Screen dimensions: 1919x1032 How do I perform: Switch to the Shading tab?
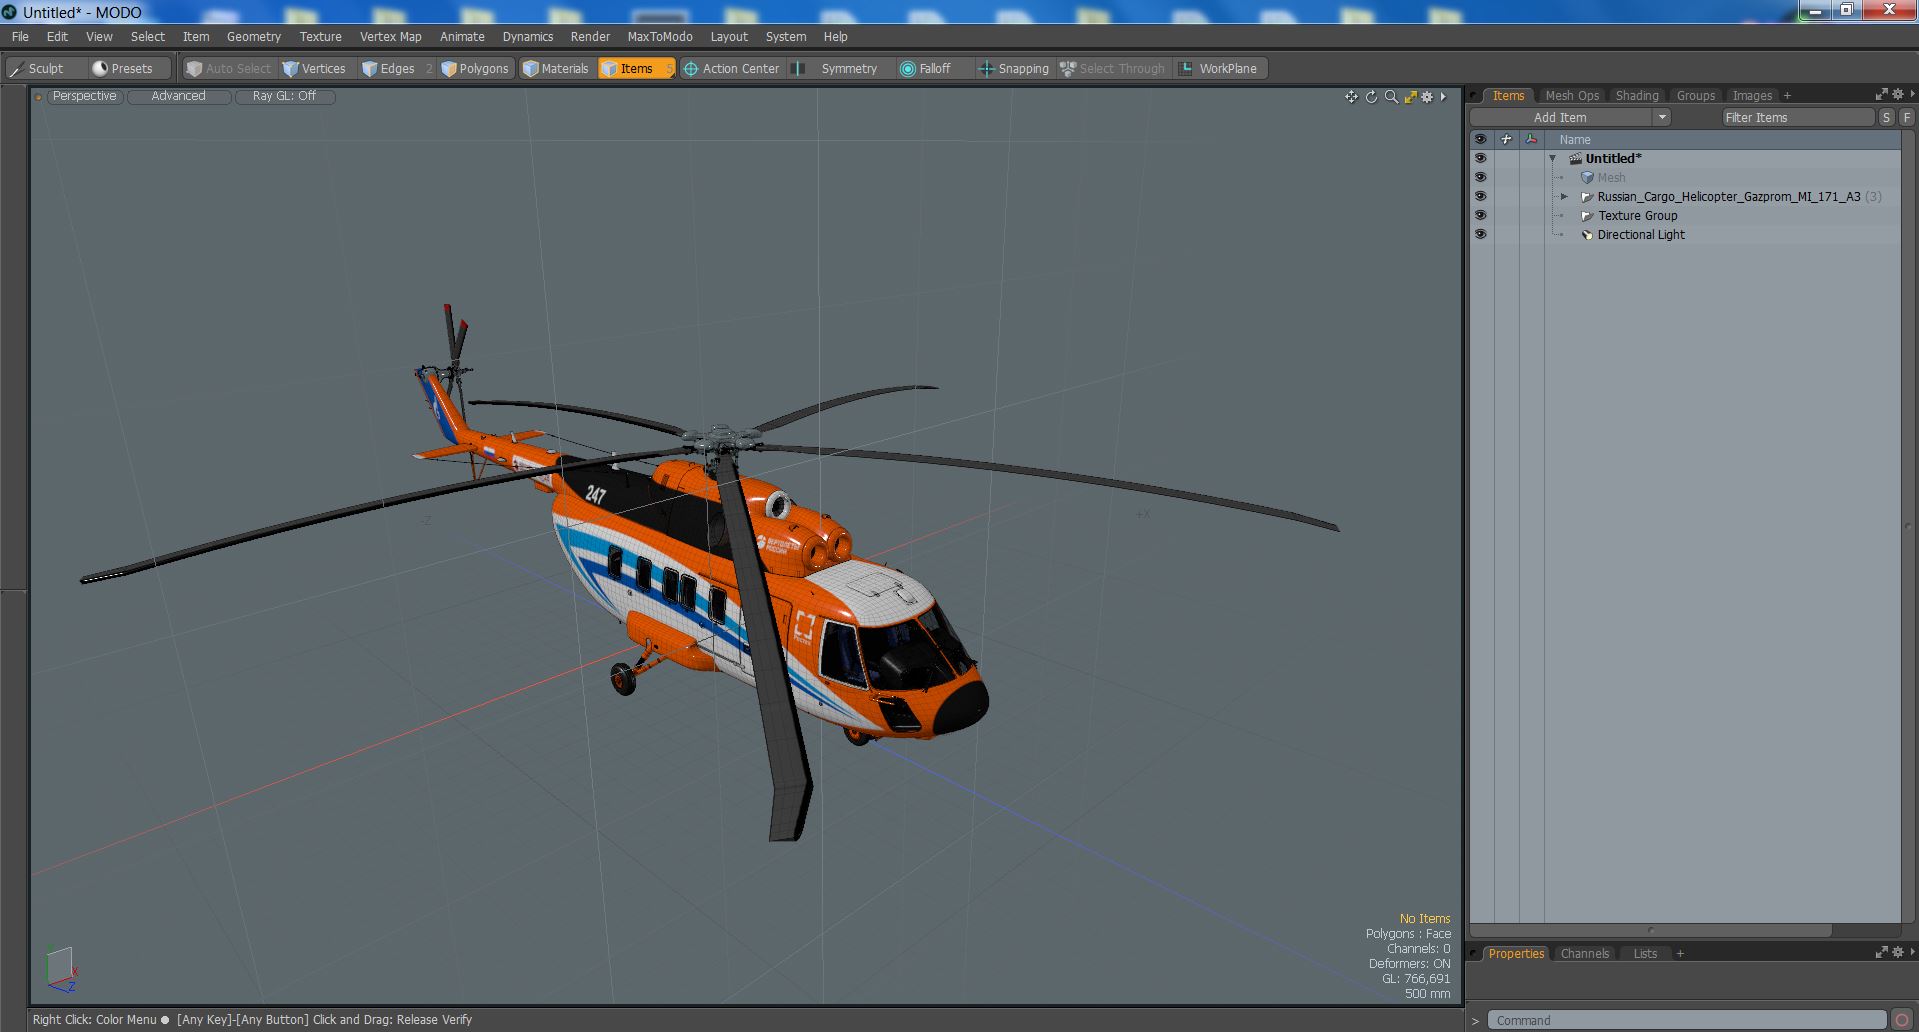(1637, 96)
